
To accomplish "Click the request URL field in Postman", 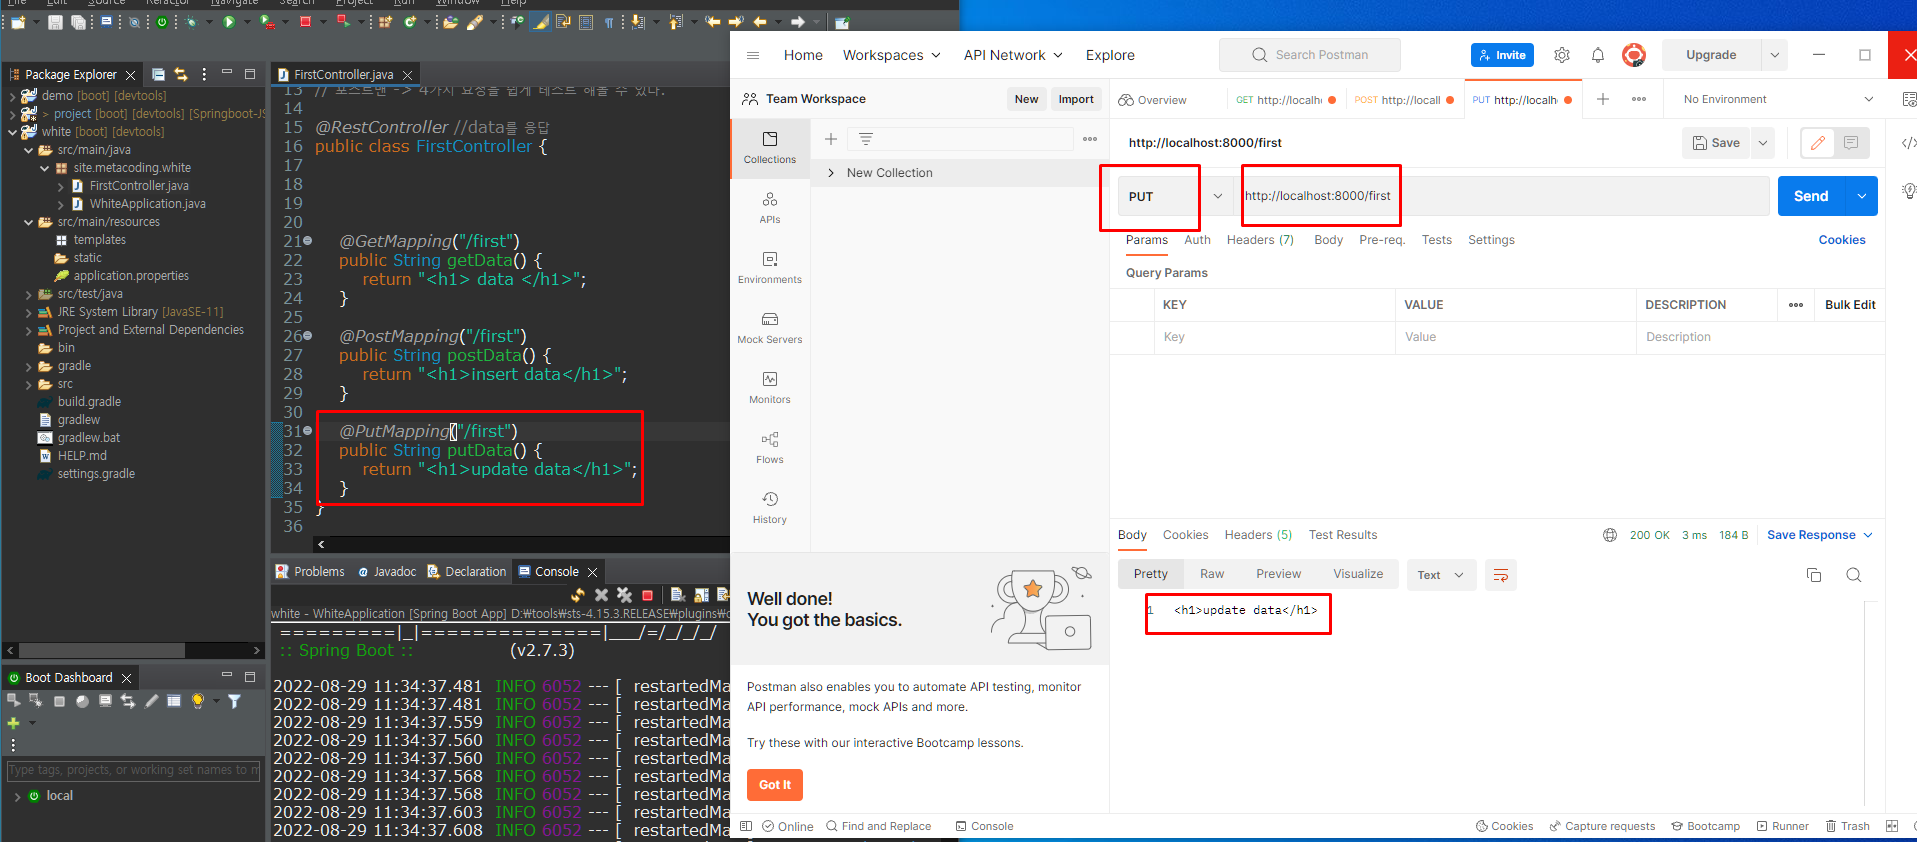I will click(x=1504, y=196).
